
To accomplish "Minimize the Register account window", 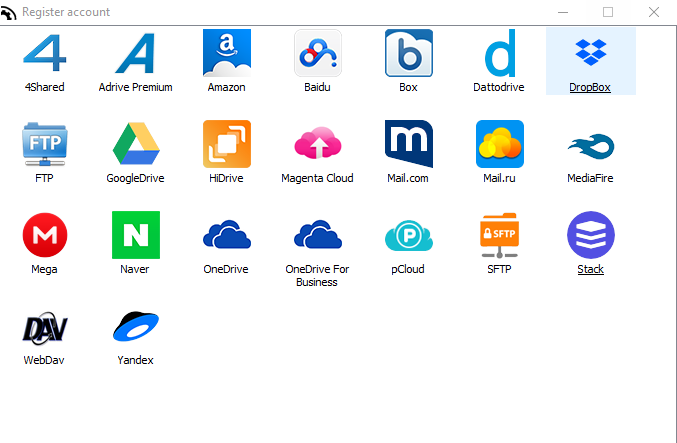I will (x=563, y=12).
